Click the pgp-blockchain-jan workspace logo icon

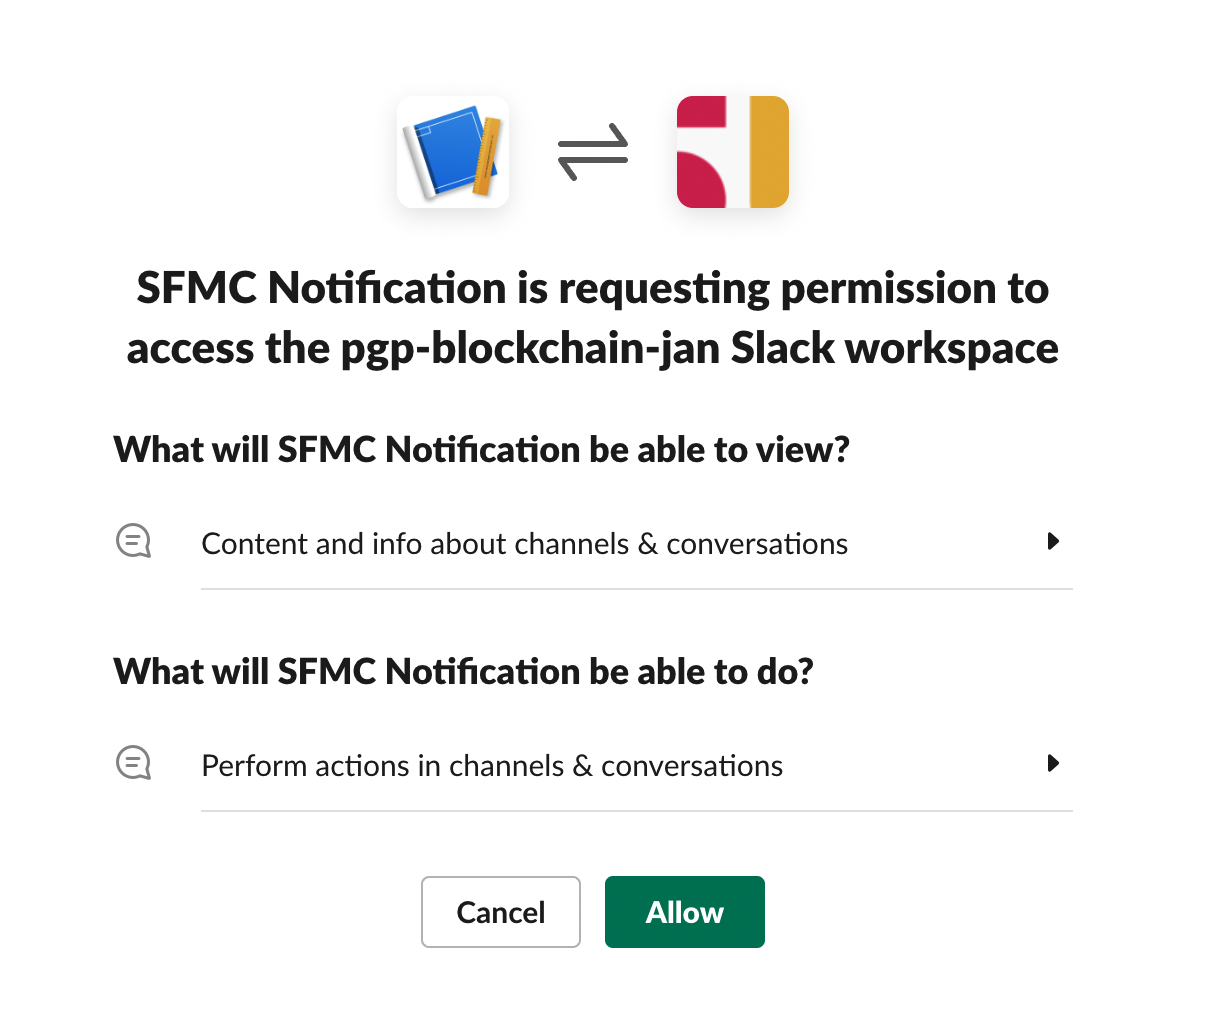coord(732,152)
